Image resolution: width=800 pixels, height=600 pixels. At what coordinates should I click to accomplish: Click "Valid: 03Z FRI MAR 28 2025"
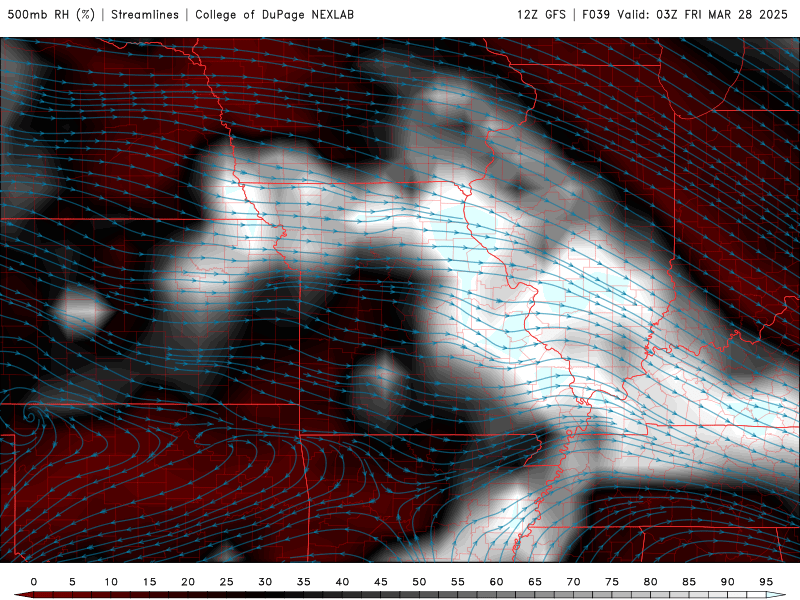point(703,14)
